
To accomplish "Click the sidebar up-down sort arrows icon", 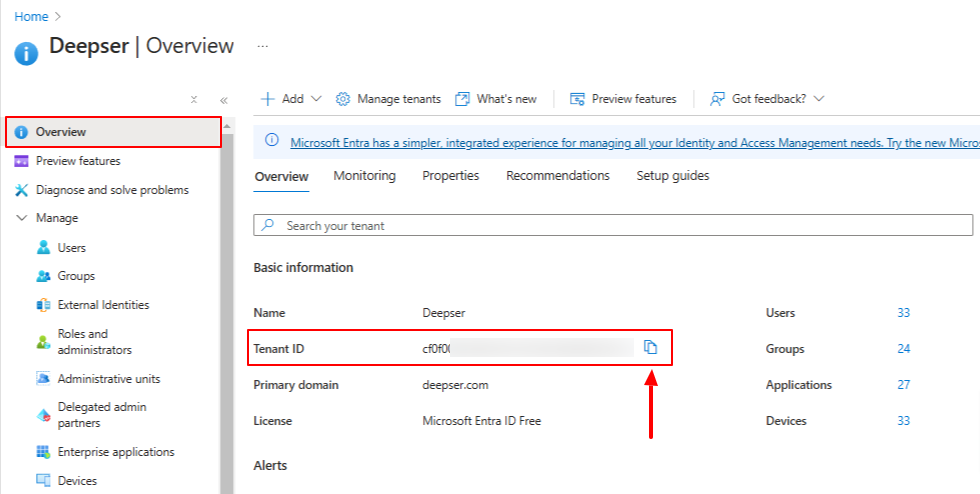I will pyautogui.click(x=194, y=99).
